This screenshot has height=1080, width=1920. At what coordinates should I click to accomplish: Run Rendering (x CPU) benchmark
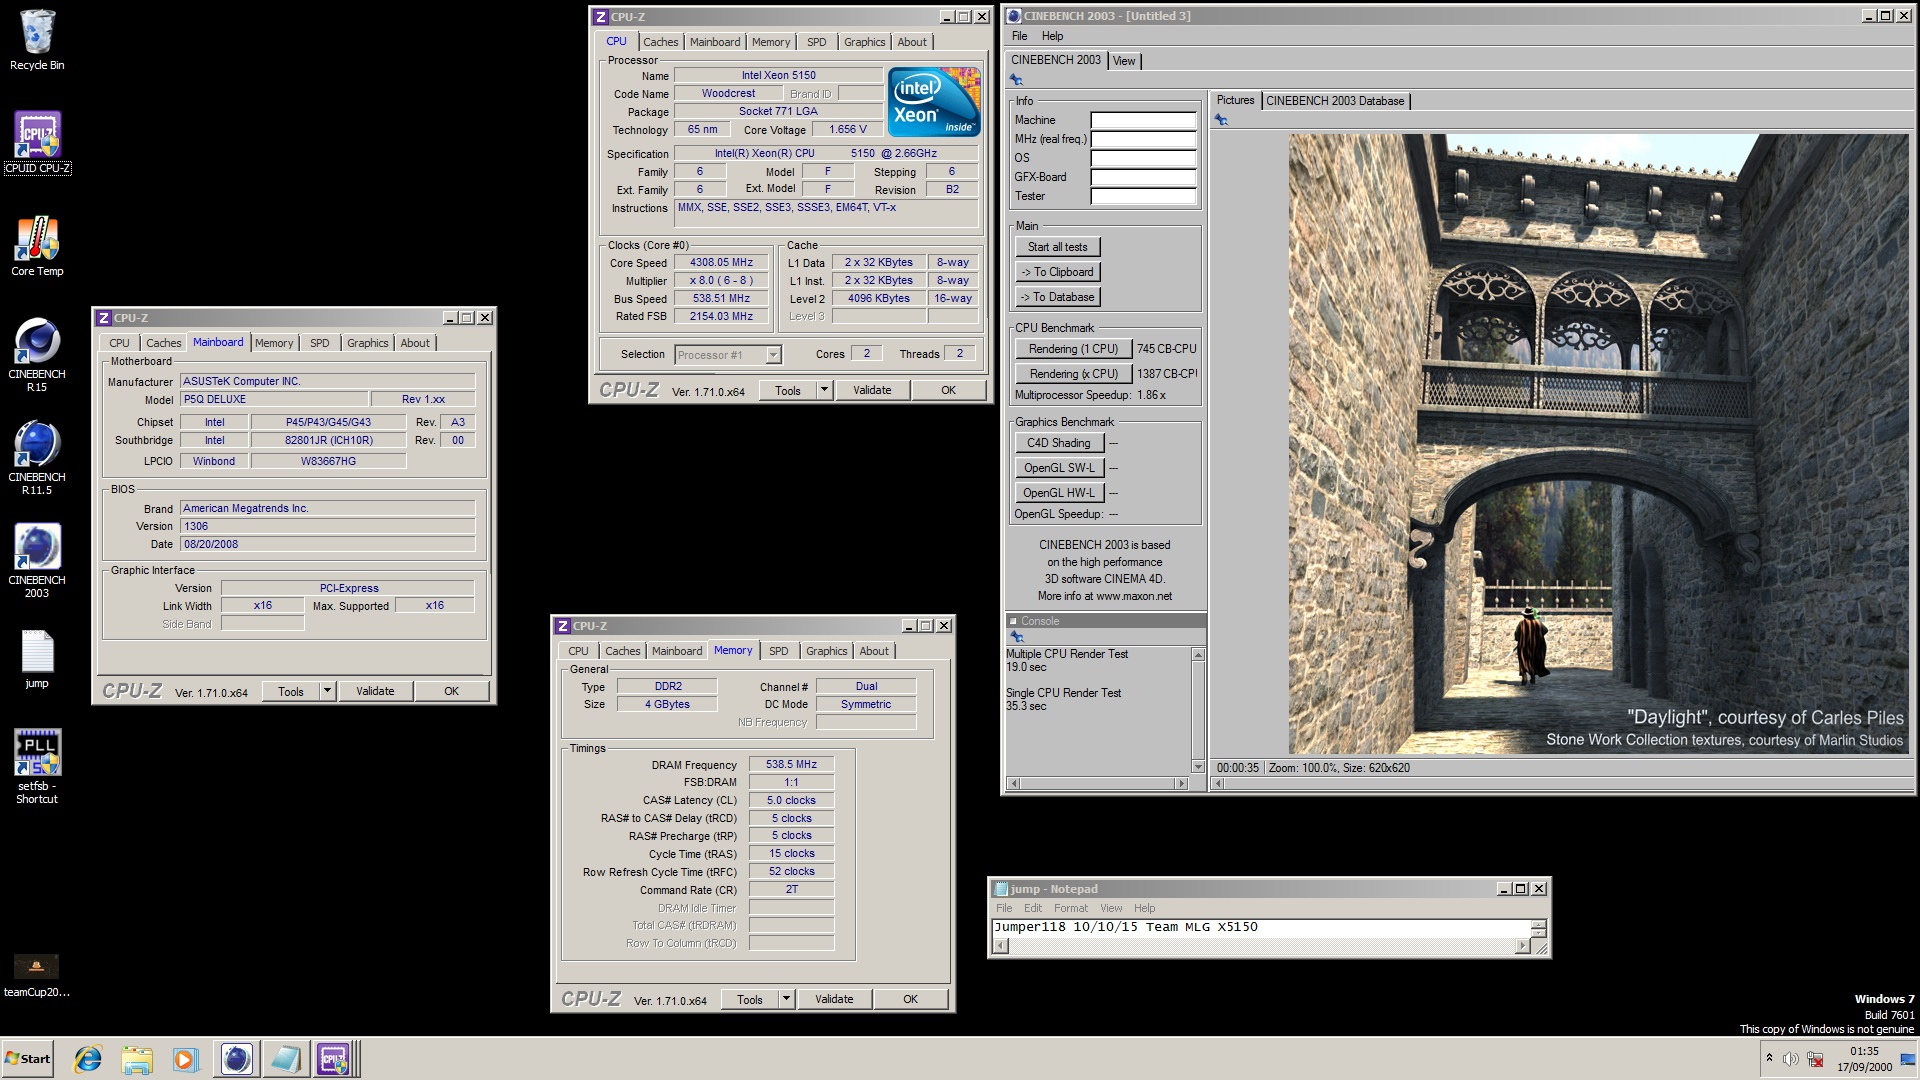tap(1073, 374)
